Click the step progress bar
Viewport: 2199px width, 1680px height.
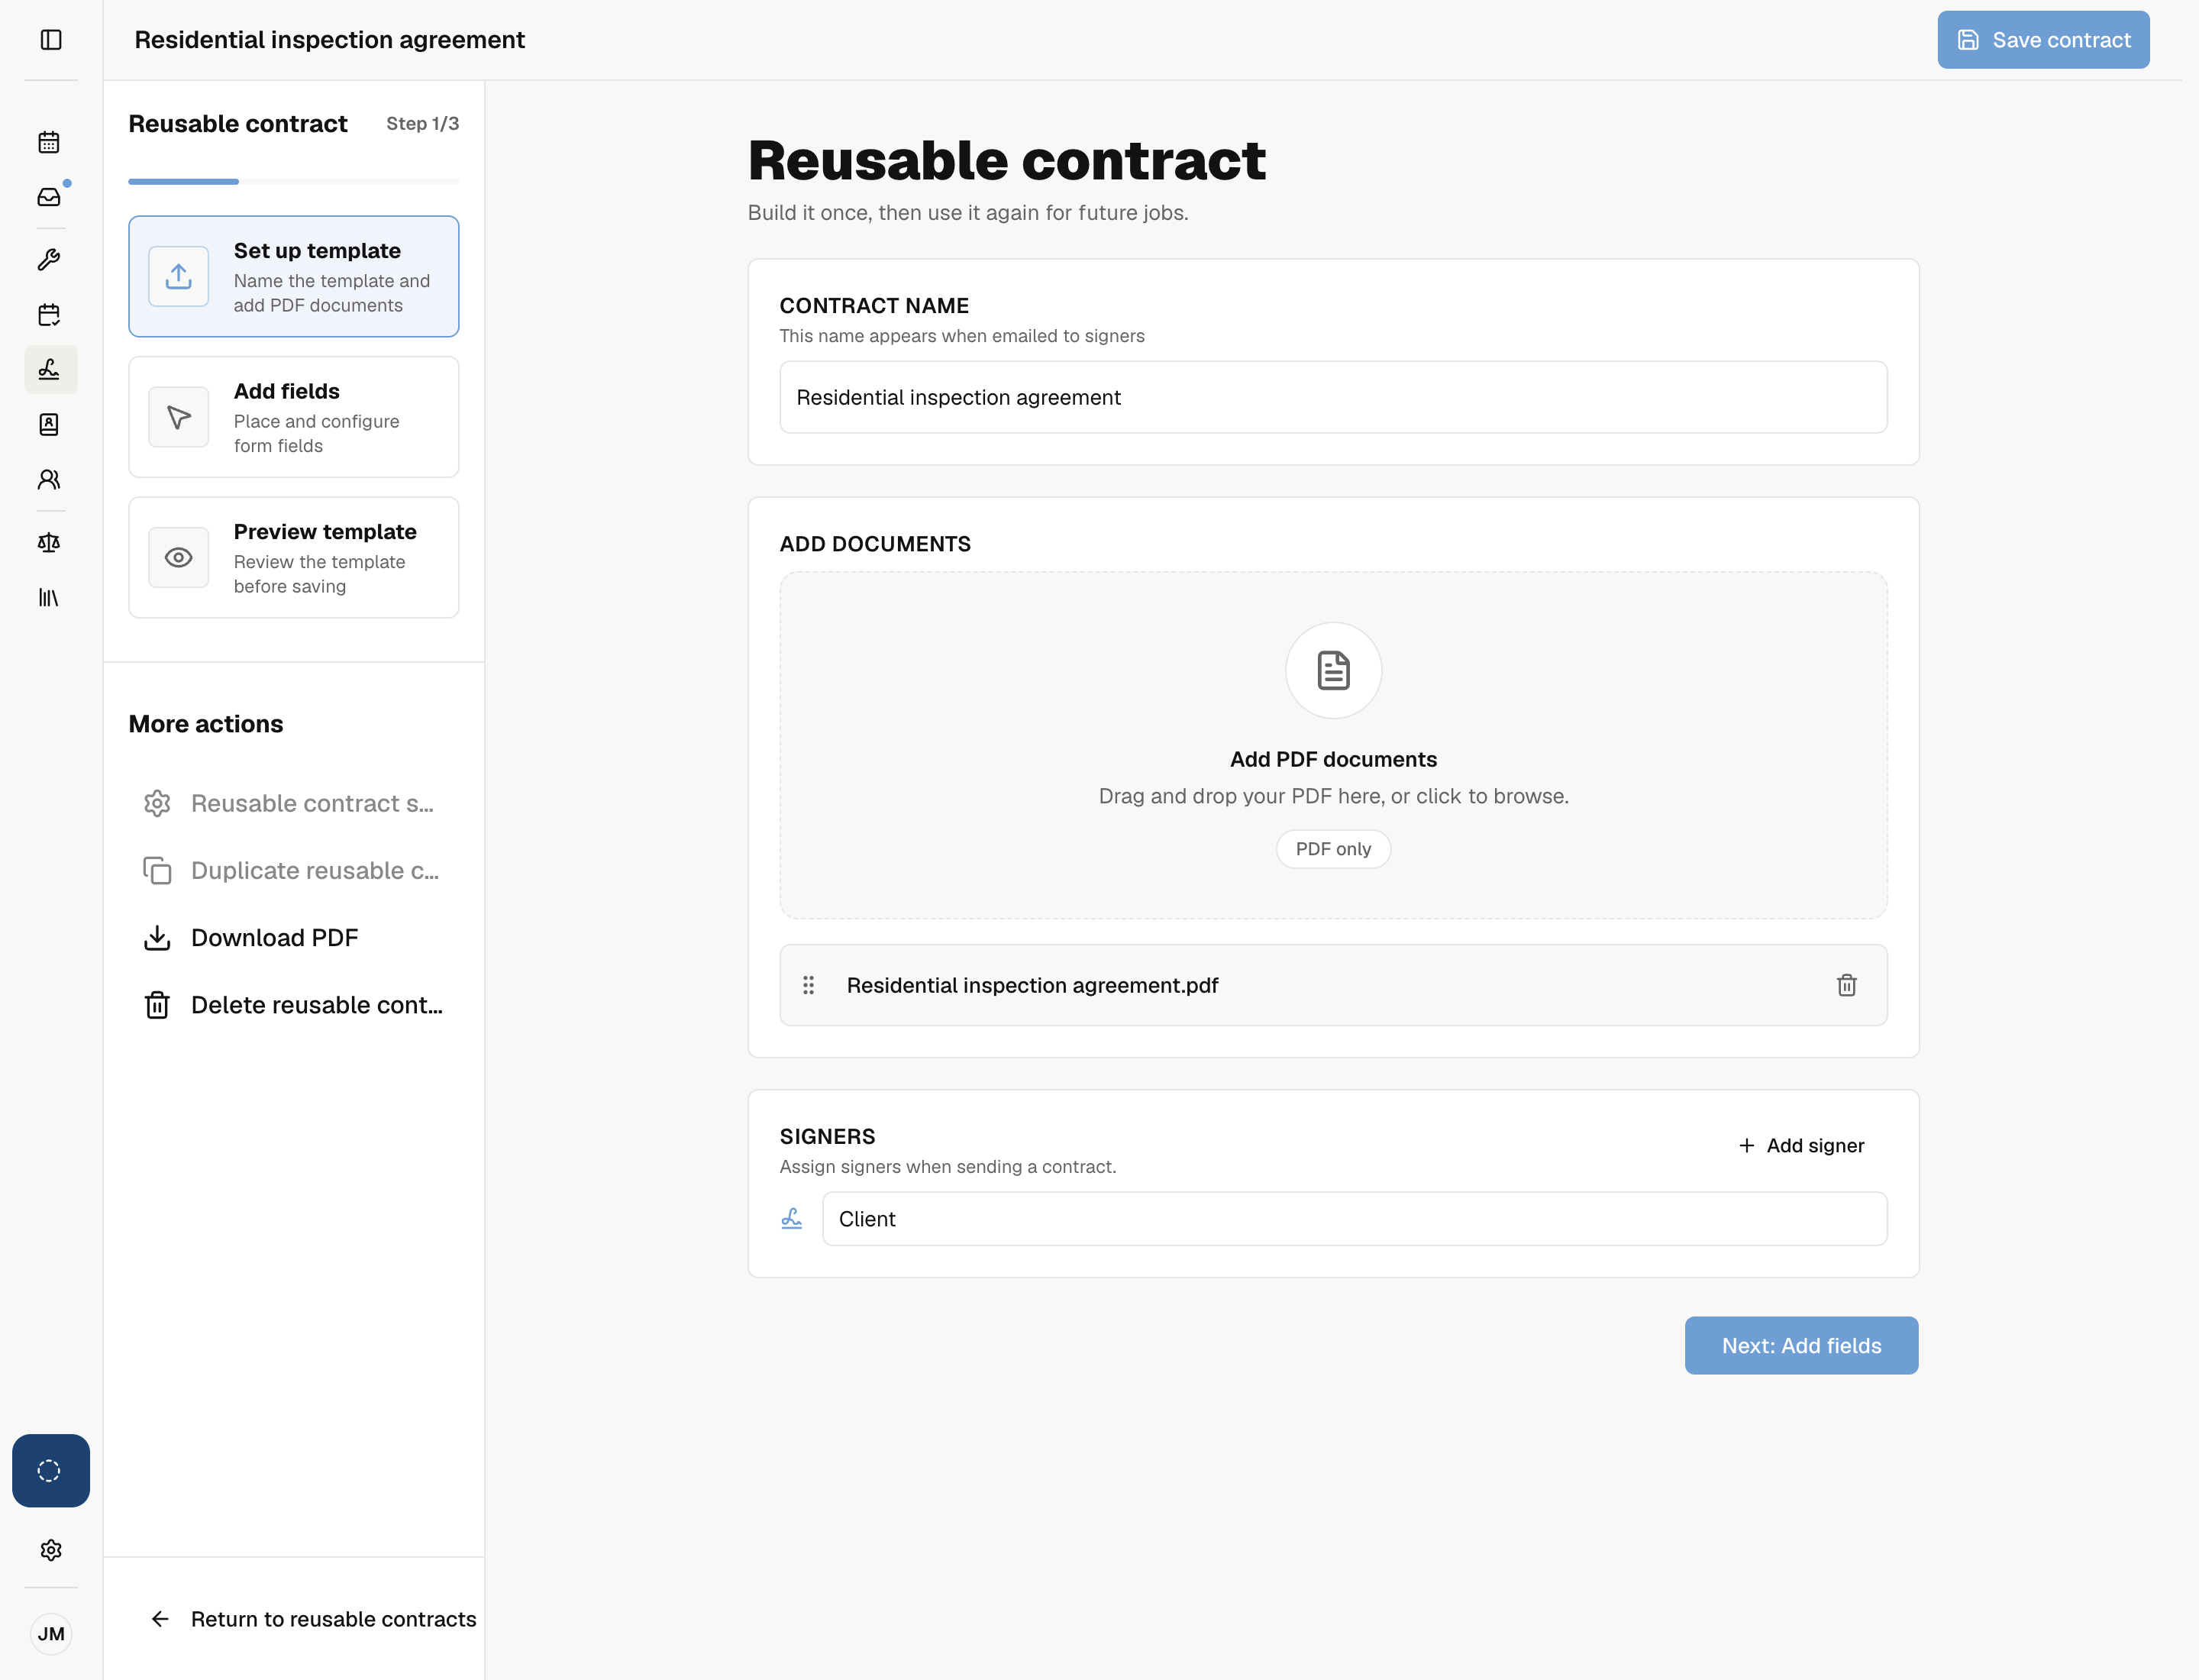coord(294,182)
